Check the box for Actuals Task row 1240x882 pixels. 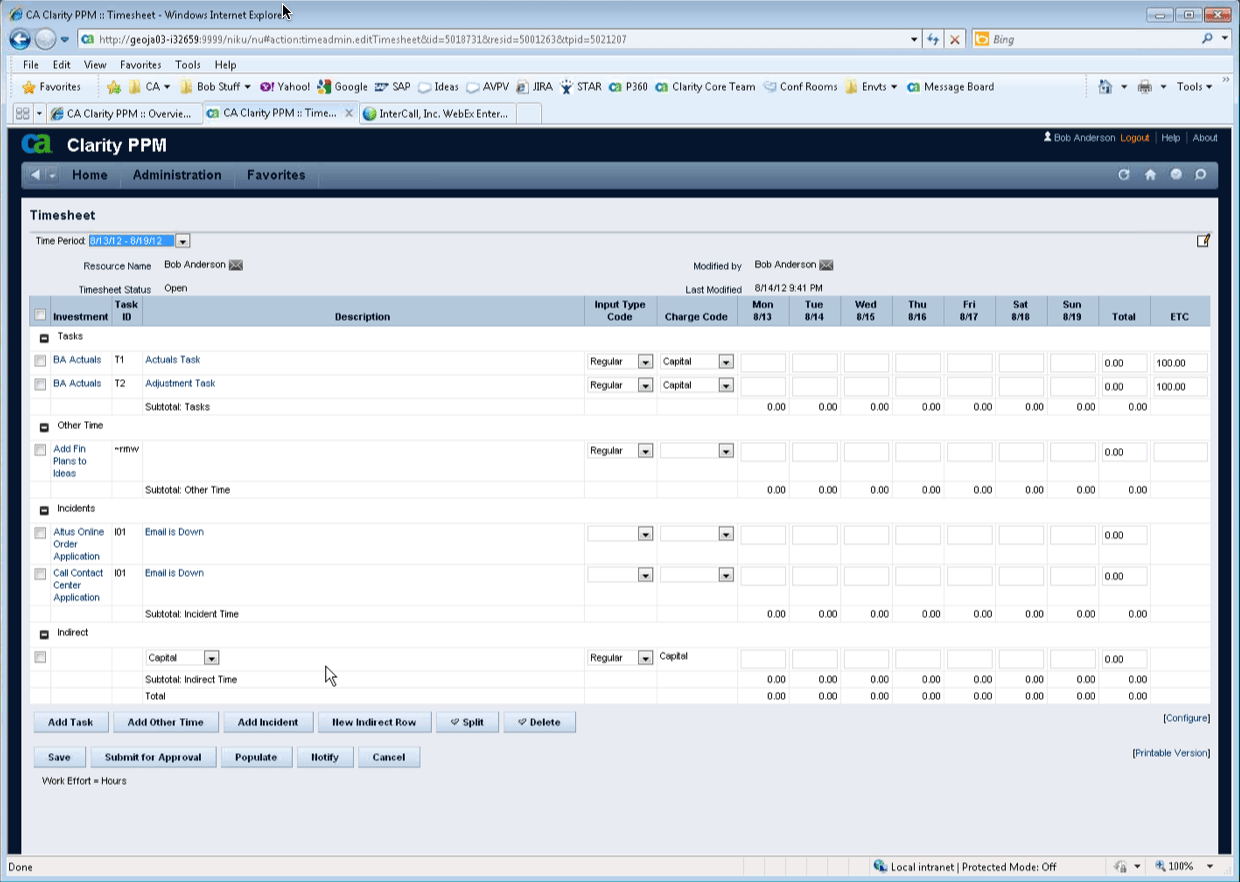pos(40,361)
